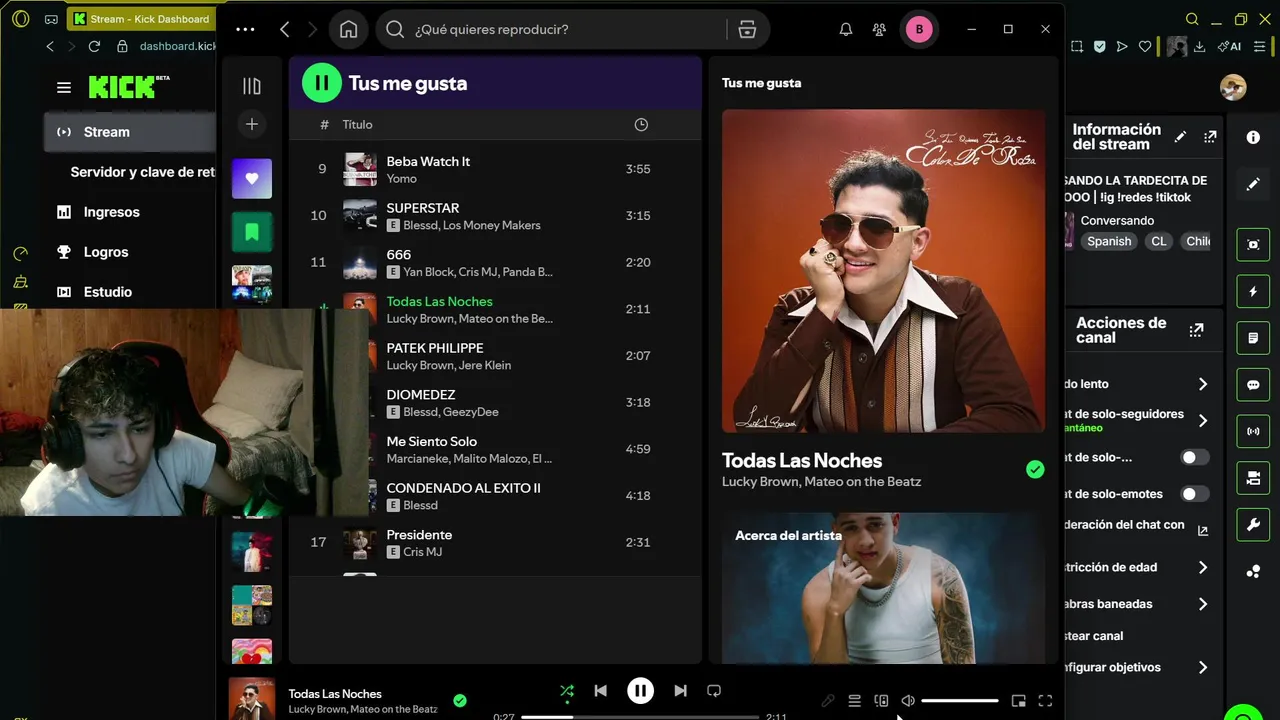Select the PATEK PHILIPPE track

click(496, 356)
